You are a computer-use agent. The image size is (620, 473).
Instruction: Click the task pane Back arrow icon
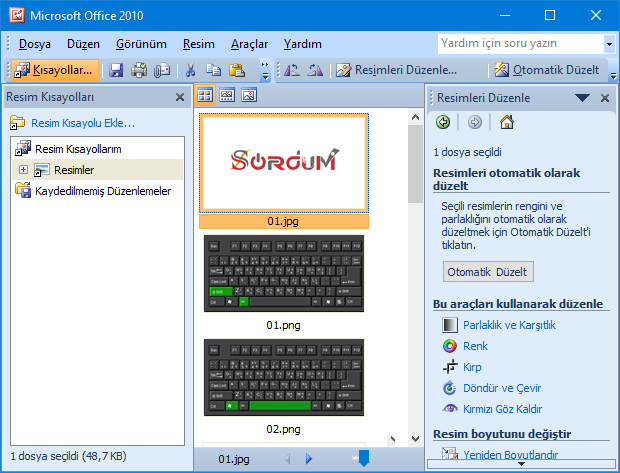pyautogui.click(x=443, y=122)
